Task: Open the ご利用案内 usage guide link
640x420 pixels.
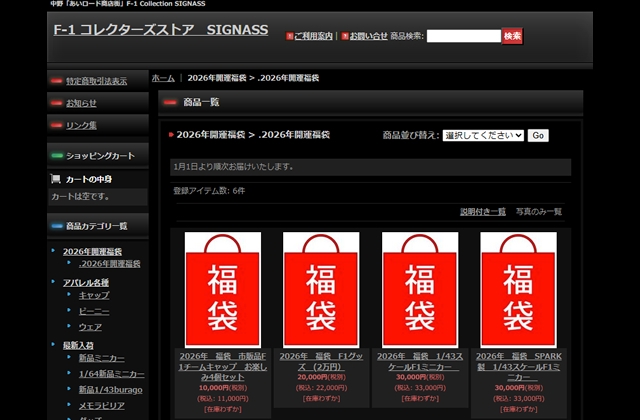Action: coord(313,36)
